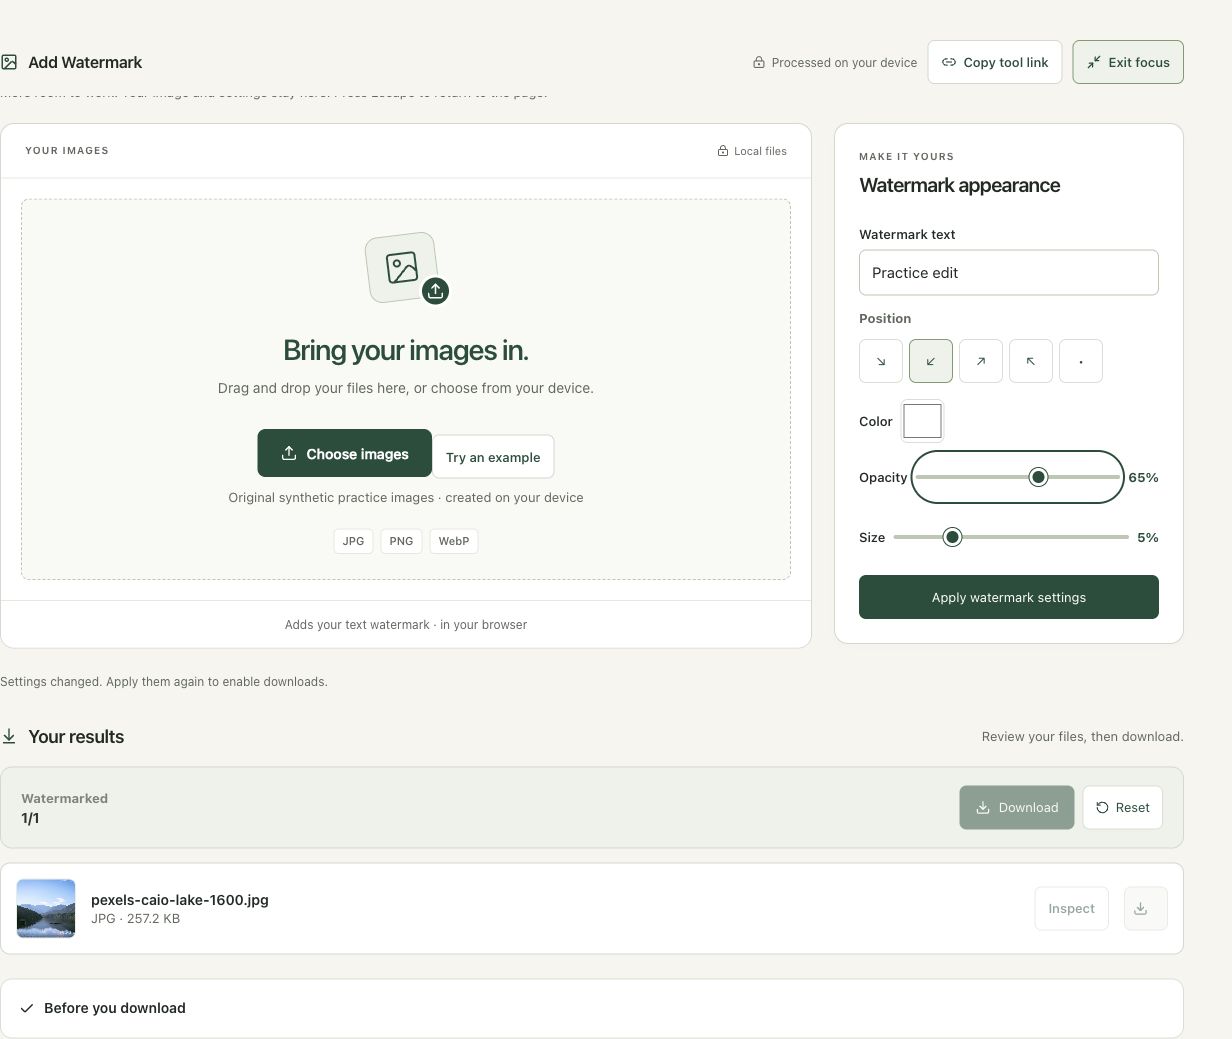Click the Size slider handle
1232x1039 pixels.
click(x=952, y=537)
